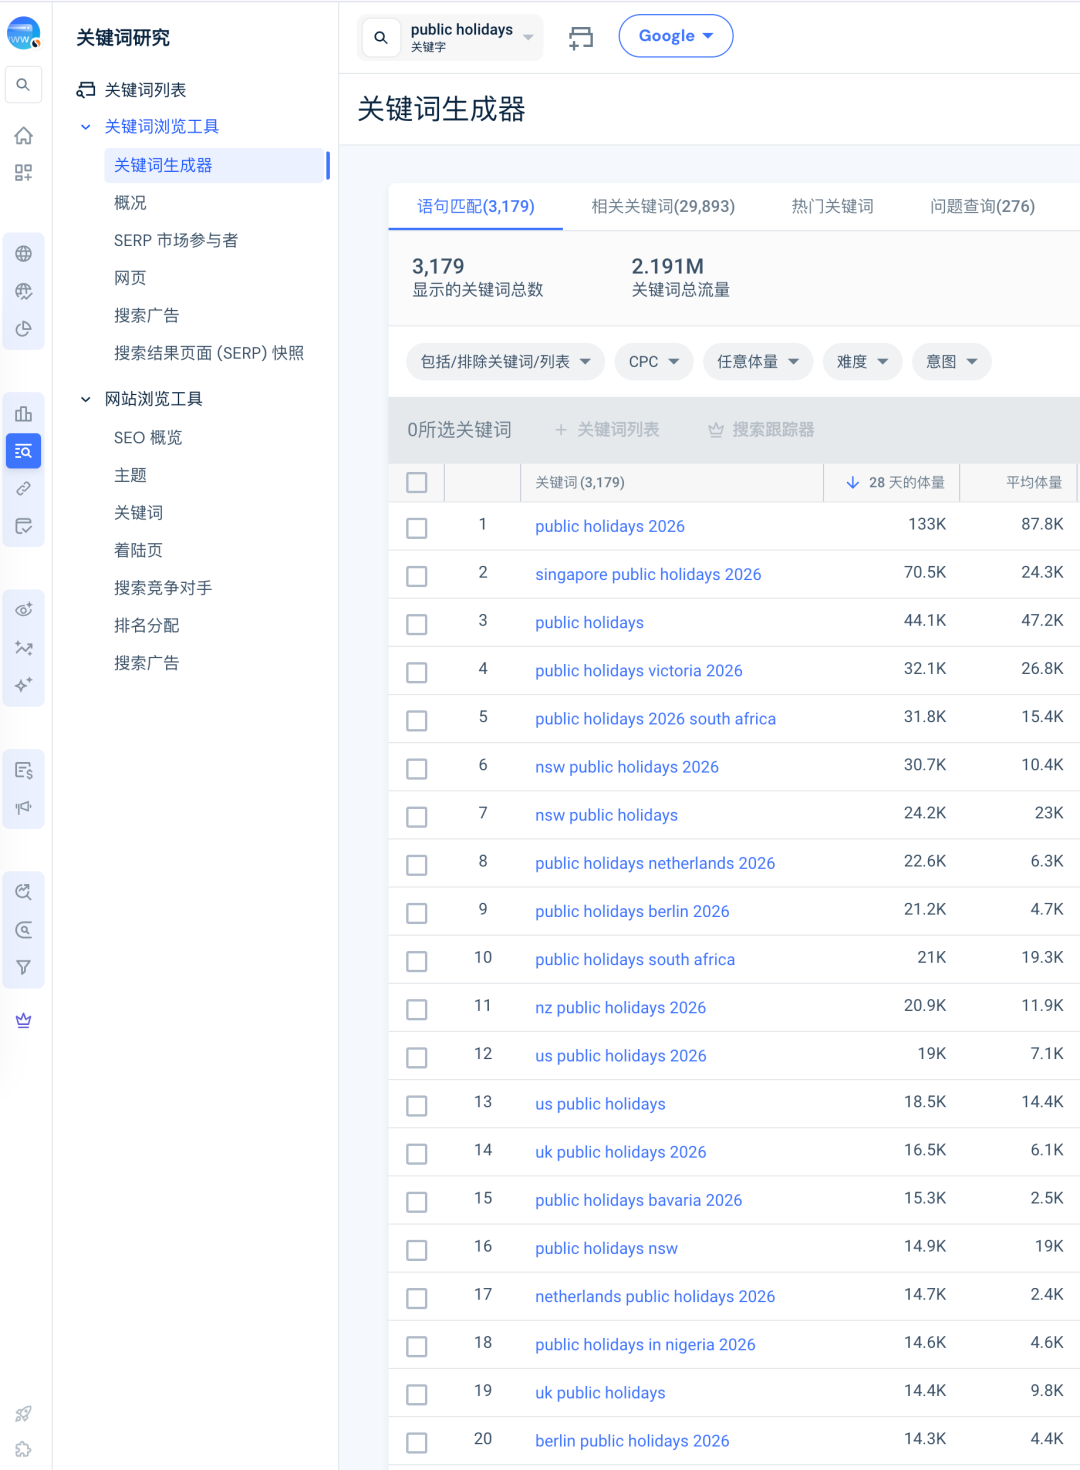
Task: Click the trend line sparkle icon
Action: [x=23, y=648]
